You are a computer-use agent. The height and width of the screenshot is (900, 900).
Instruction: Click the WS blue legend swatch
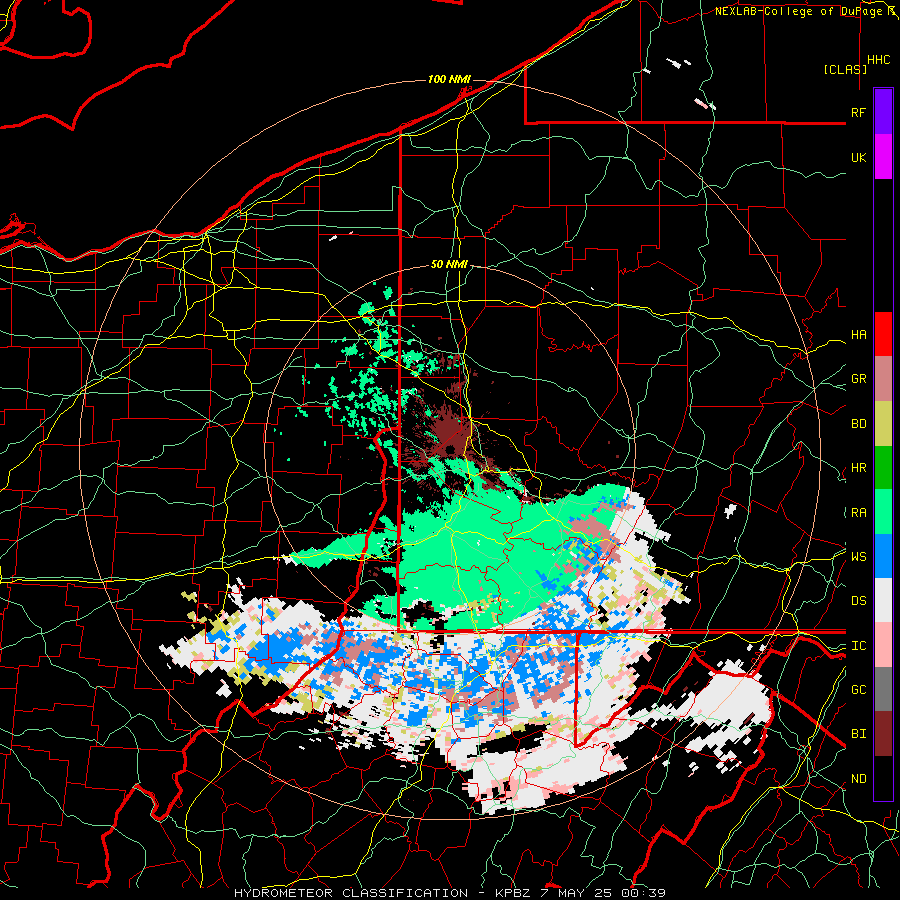pyautogui.click(x=883, y=556)
